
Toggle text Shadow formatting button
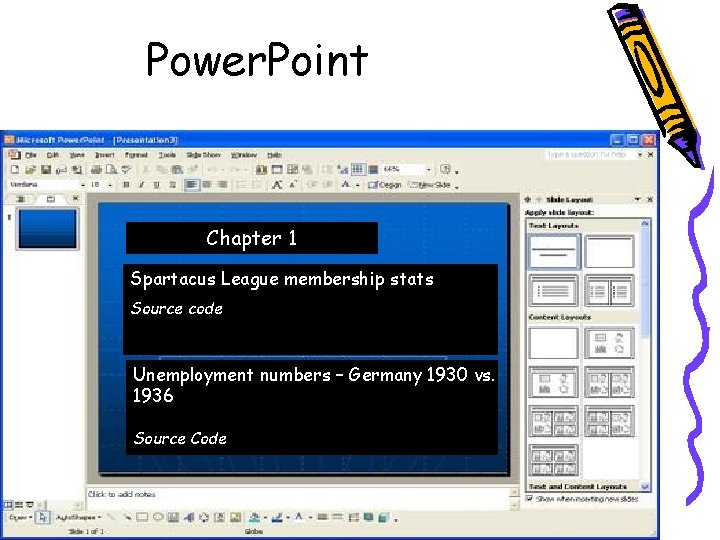pyautogui.click(x=172, y=185)
